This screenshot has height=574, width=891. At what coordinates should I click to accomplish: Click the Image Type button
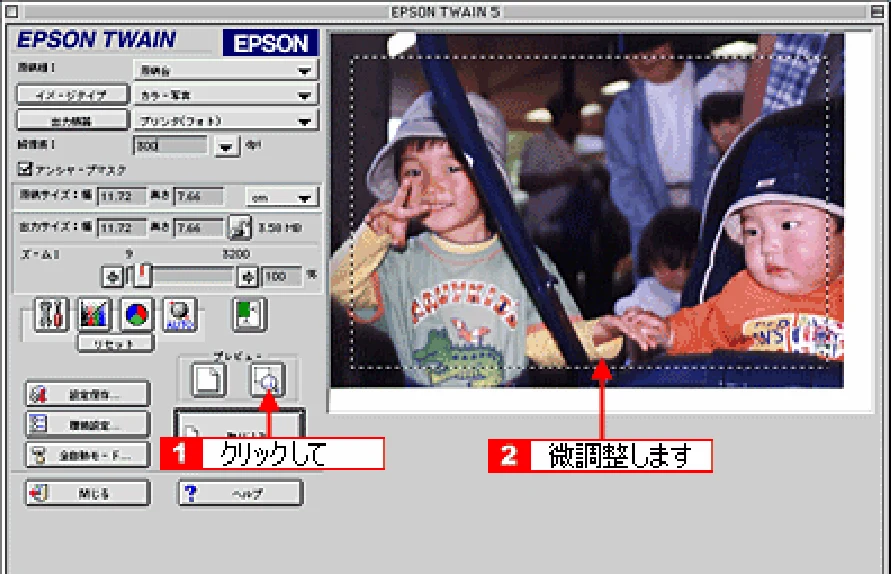point(72,95)
